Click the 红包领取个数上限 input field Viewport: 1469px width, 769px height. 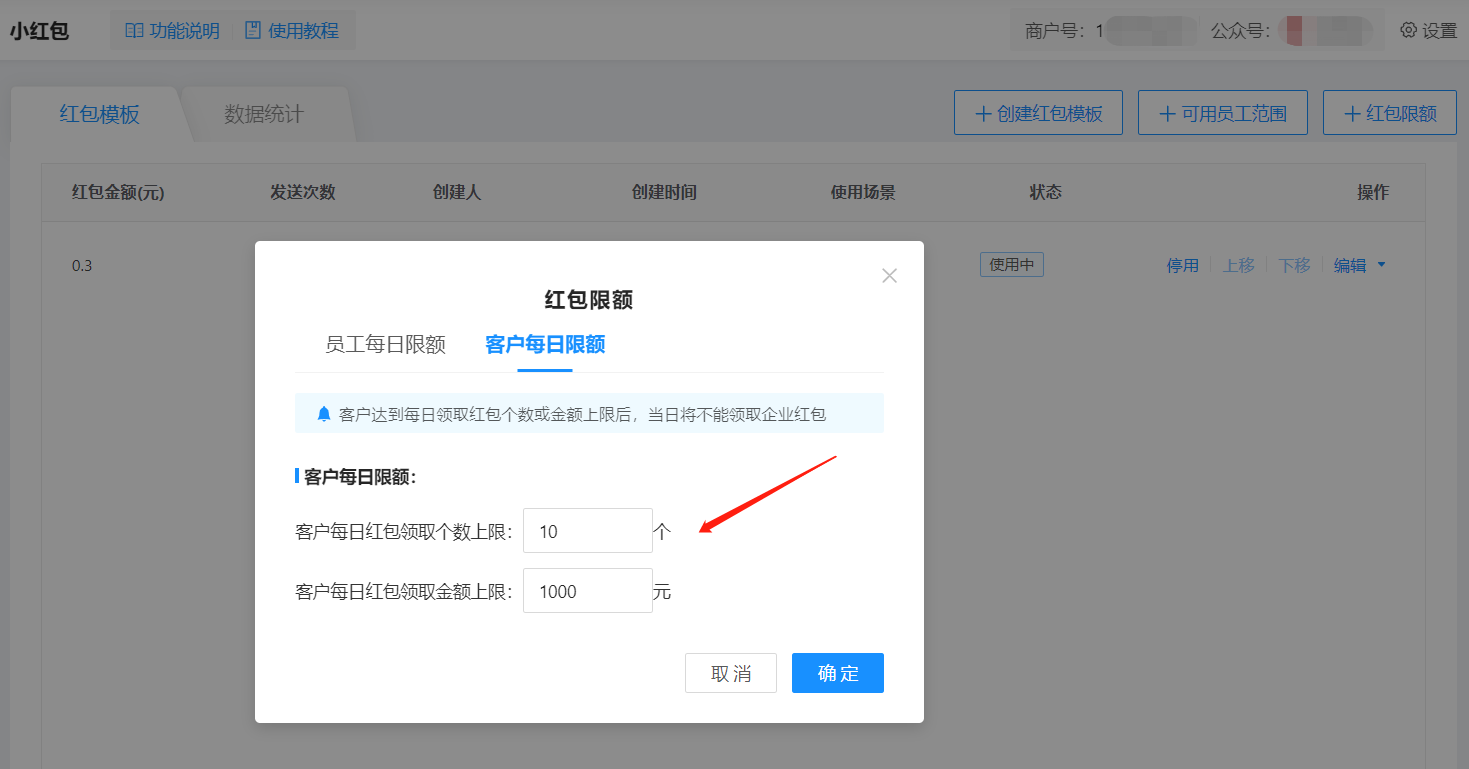[588, 531]
